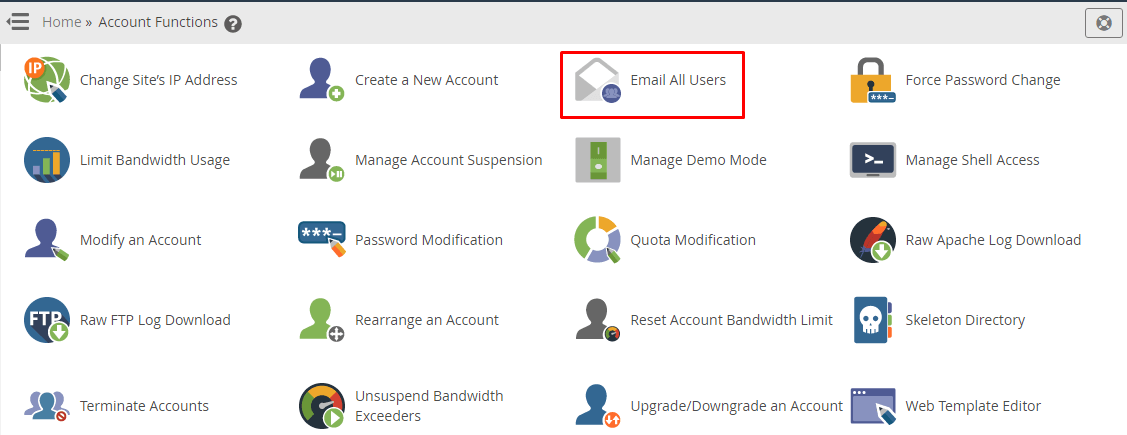Go to the Home breadcrumb link
Image resolution: width=1127 pixels, height=435 pixels.
pyautogui.click(x=61, y=22)
